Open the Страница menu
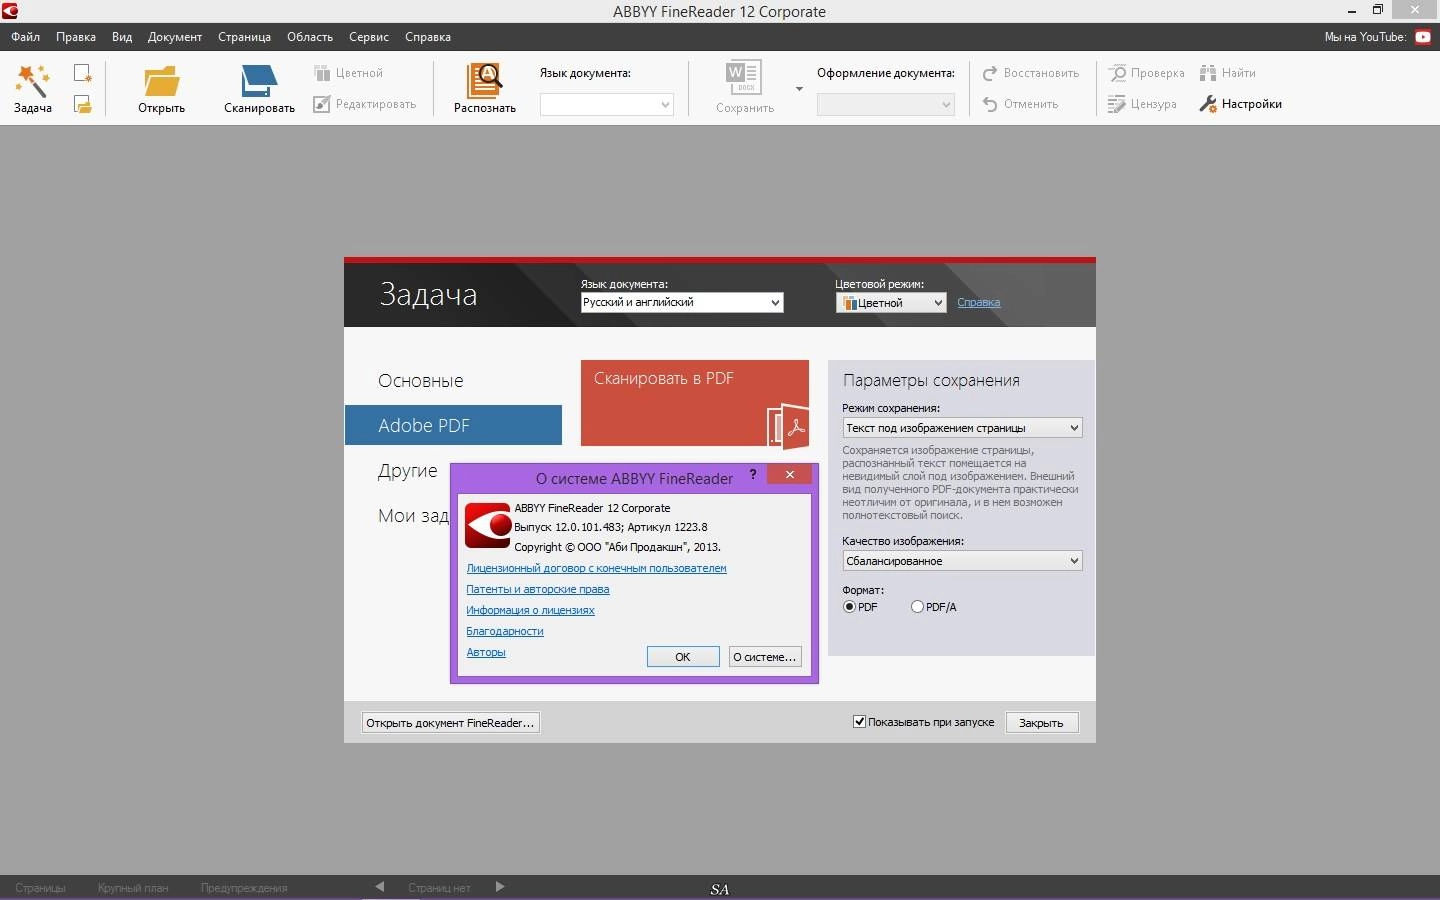 pyautogui.click(x=244, y=37)
